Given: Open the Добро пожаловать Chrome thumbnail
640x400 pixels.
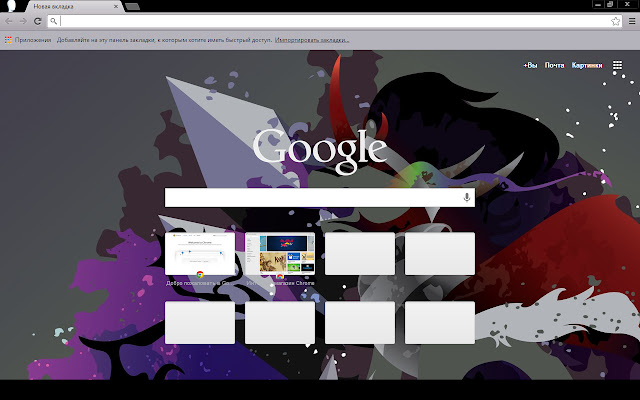Looking at the screenshot, I should (200, 254).
